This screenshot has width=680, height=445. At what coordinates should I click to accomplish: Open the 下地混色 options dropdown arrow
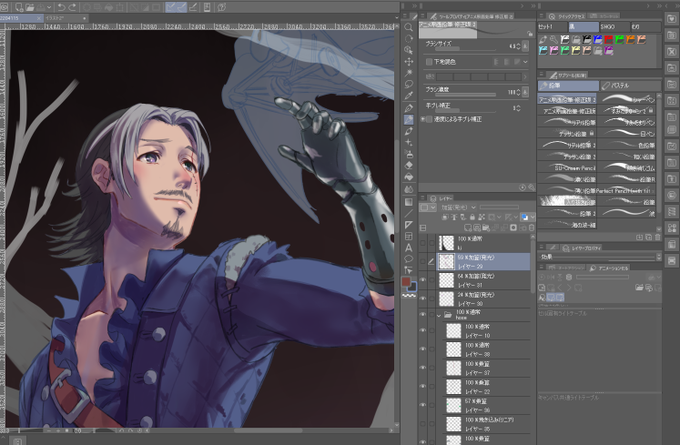click(526, 62)
